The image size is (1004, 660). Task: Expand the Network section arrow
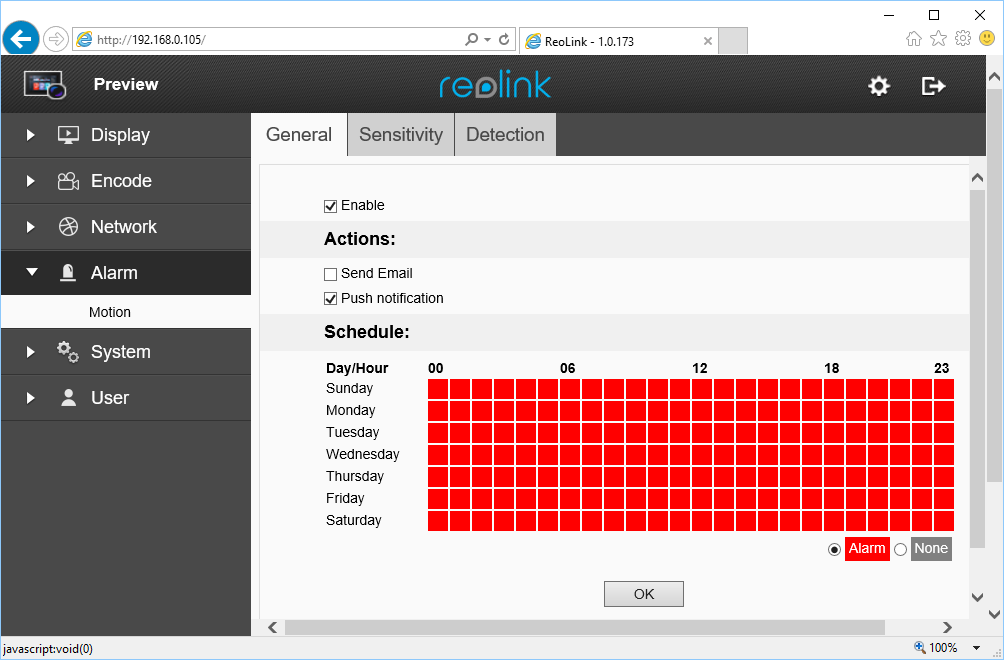(30, 227)
